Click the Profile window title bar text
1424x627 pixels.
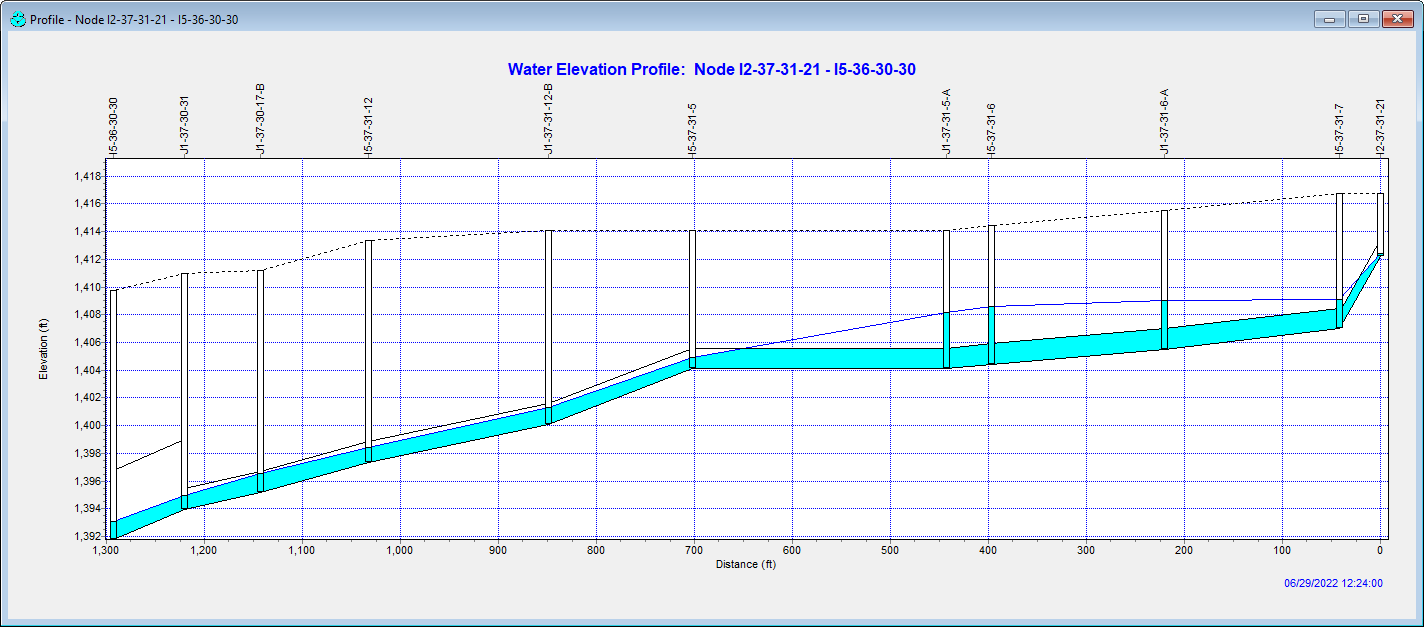(134, 19)
